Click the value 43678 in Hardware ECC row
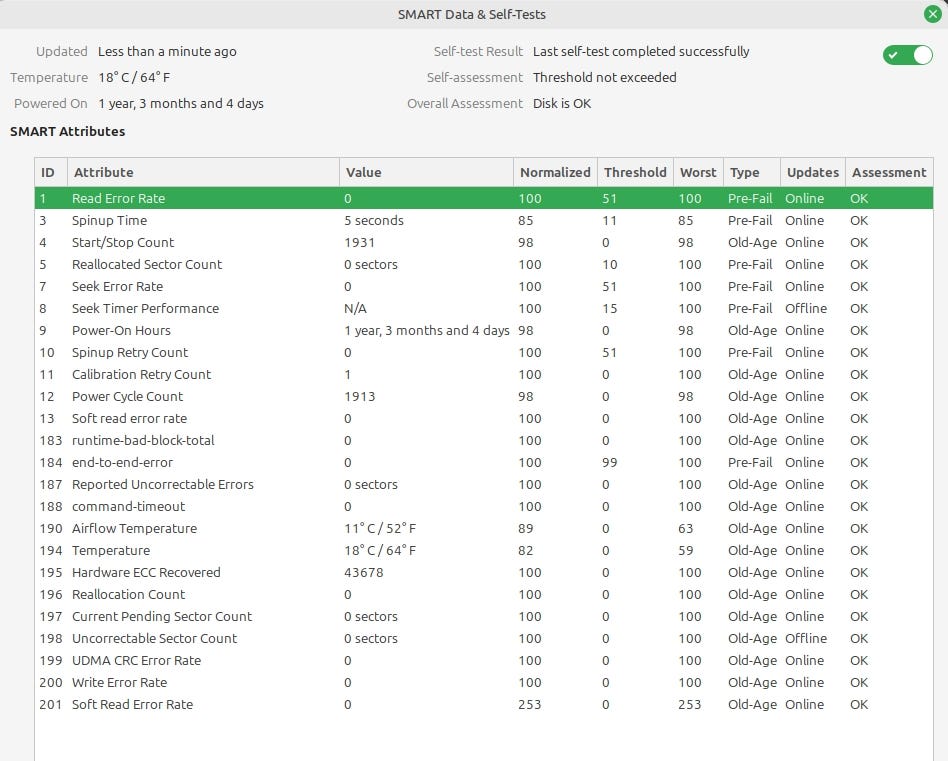The width and height of the screenshot is (948, 761). pos(363,572)
